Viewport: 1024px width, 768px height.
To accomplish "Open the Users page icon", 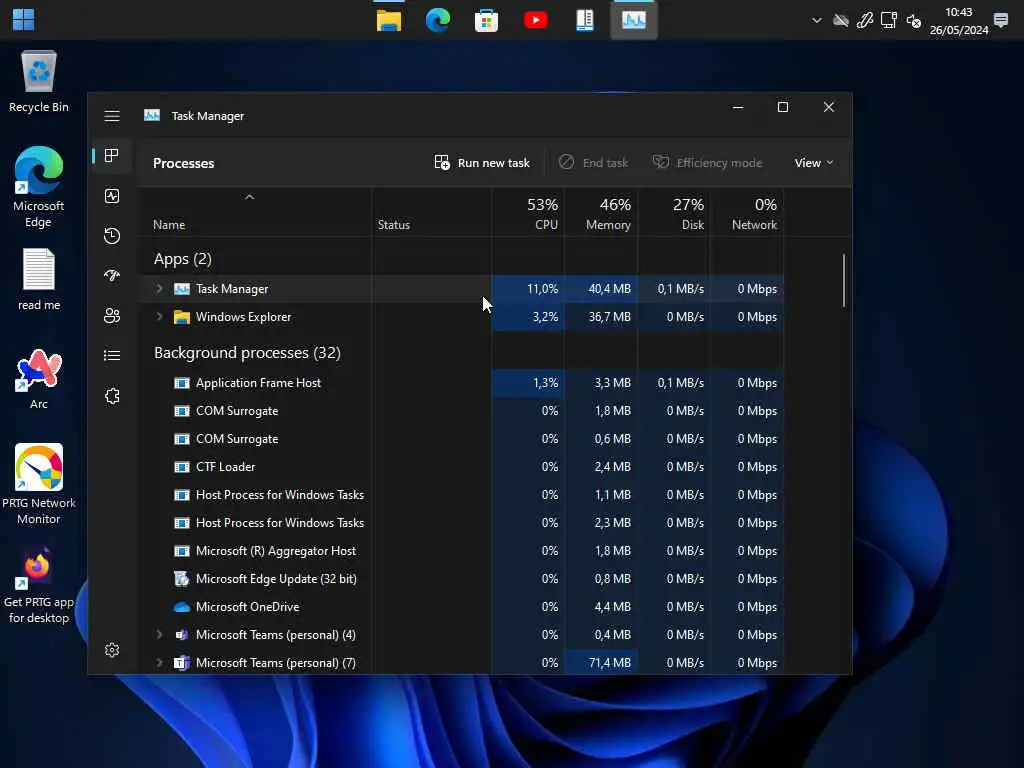I will (x=112, y=316).
